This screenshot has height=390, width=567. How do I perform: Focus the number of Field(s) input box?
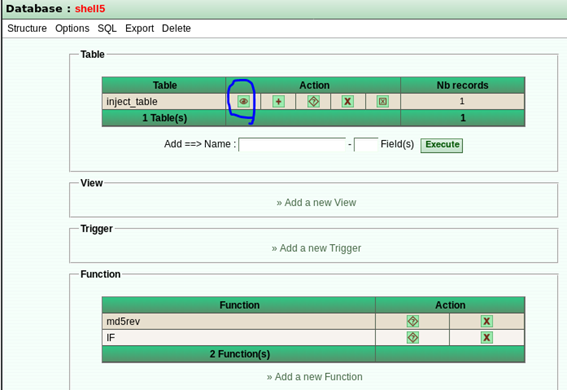tap(366, 145)
